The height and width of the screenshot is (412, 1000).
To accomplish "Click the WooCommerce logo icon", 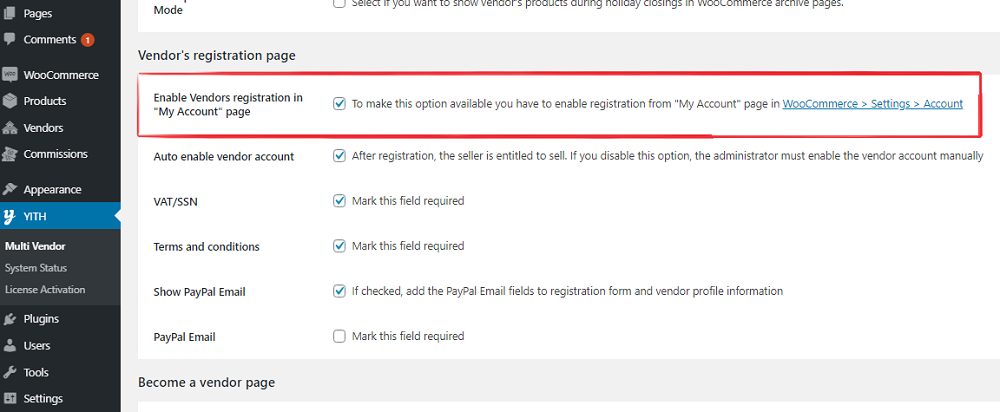I will 10,75.
